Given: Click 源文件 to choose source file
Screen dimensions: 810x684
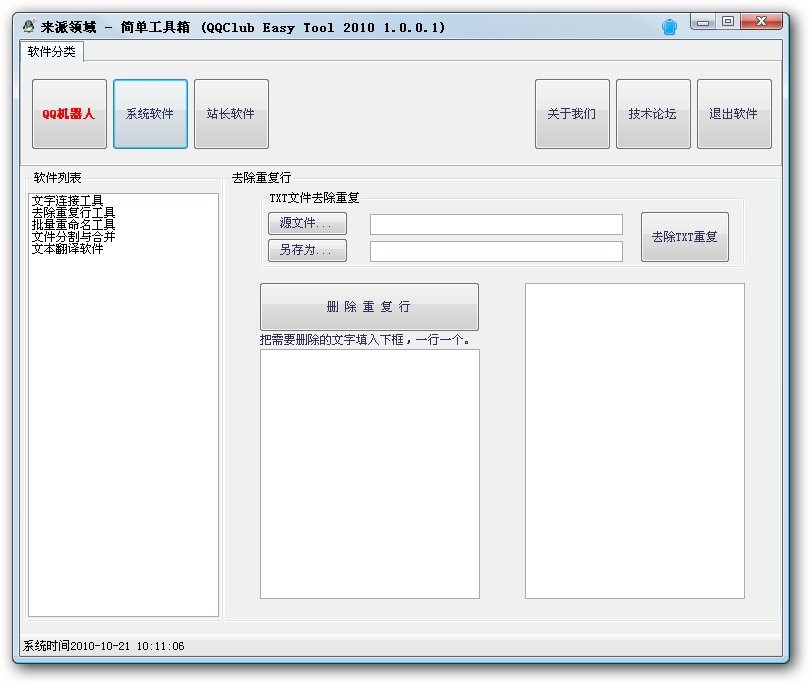Looking at the screenshot, I should tap(307, 223).
